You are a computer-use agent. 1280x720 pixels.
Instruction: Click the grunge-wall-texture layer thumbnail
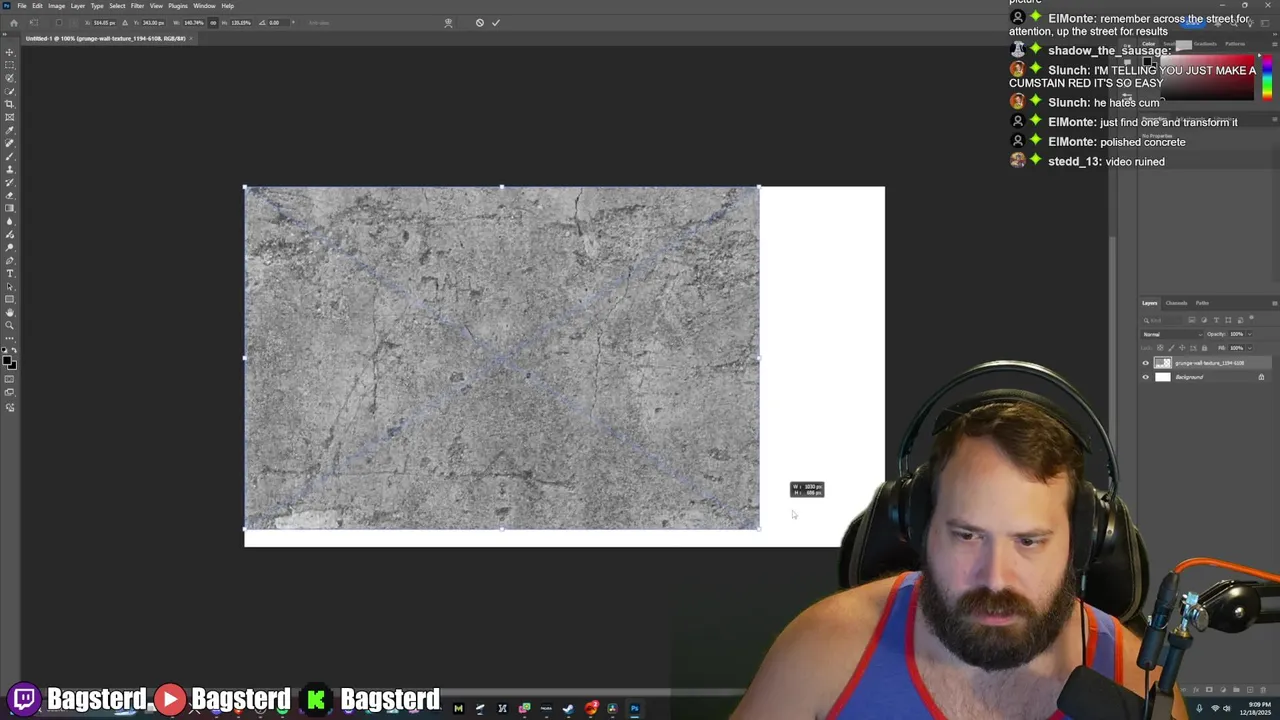1163,363
